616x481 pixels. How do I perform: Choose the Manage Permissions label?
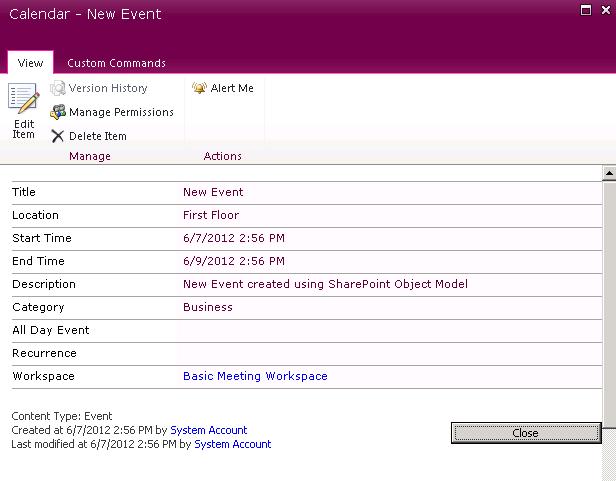121,112
